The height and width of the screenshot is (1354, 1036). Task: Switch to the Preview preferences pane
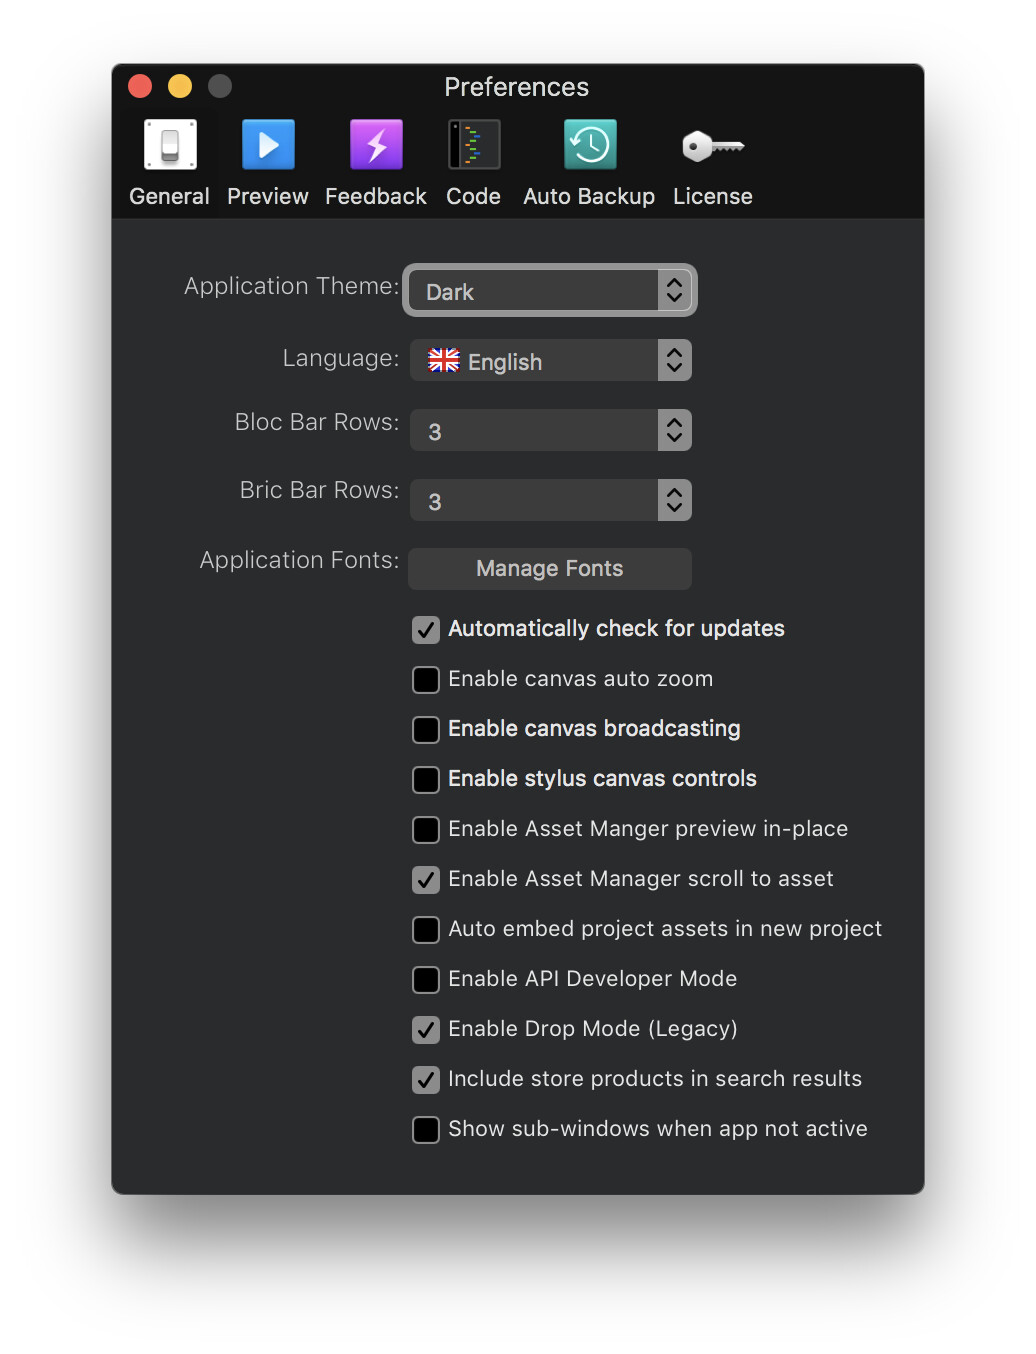pyautogui.click(x=268, y=146)
